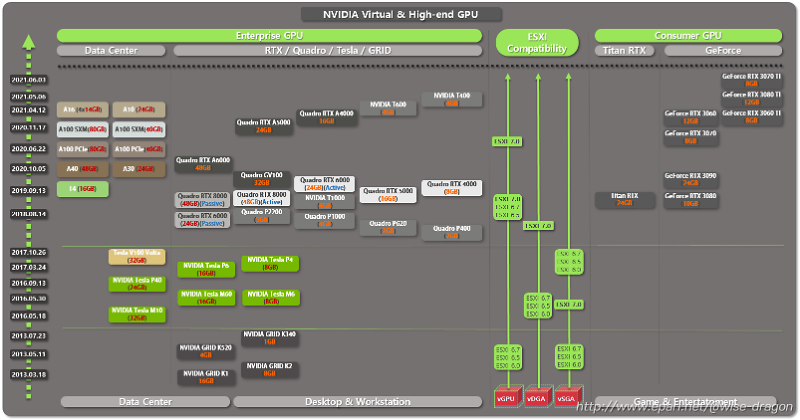Click the 2021.04.12 date marker

click(x=29, y=110)
